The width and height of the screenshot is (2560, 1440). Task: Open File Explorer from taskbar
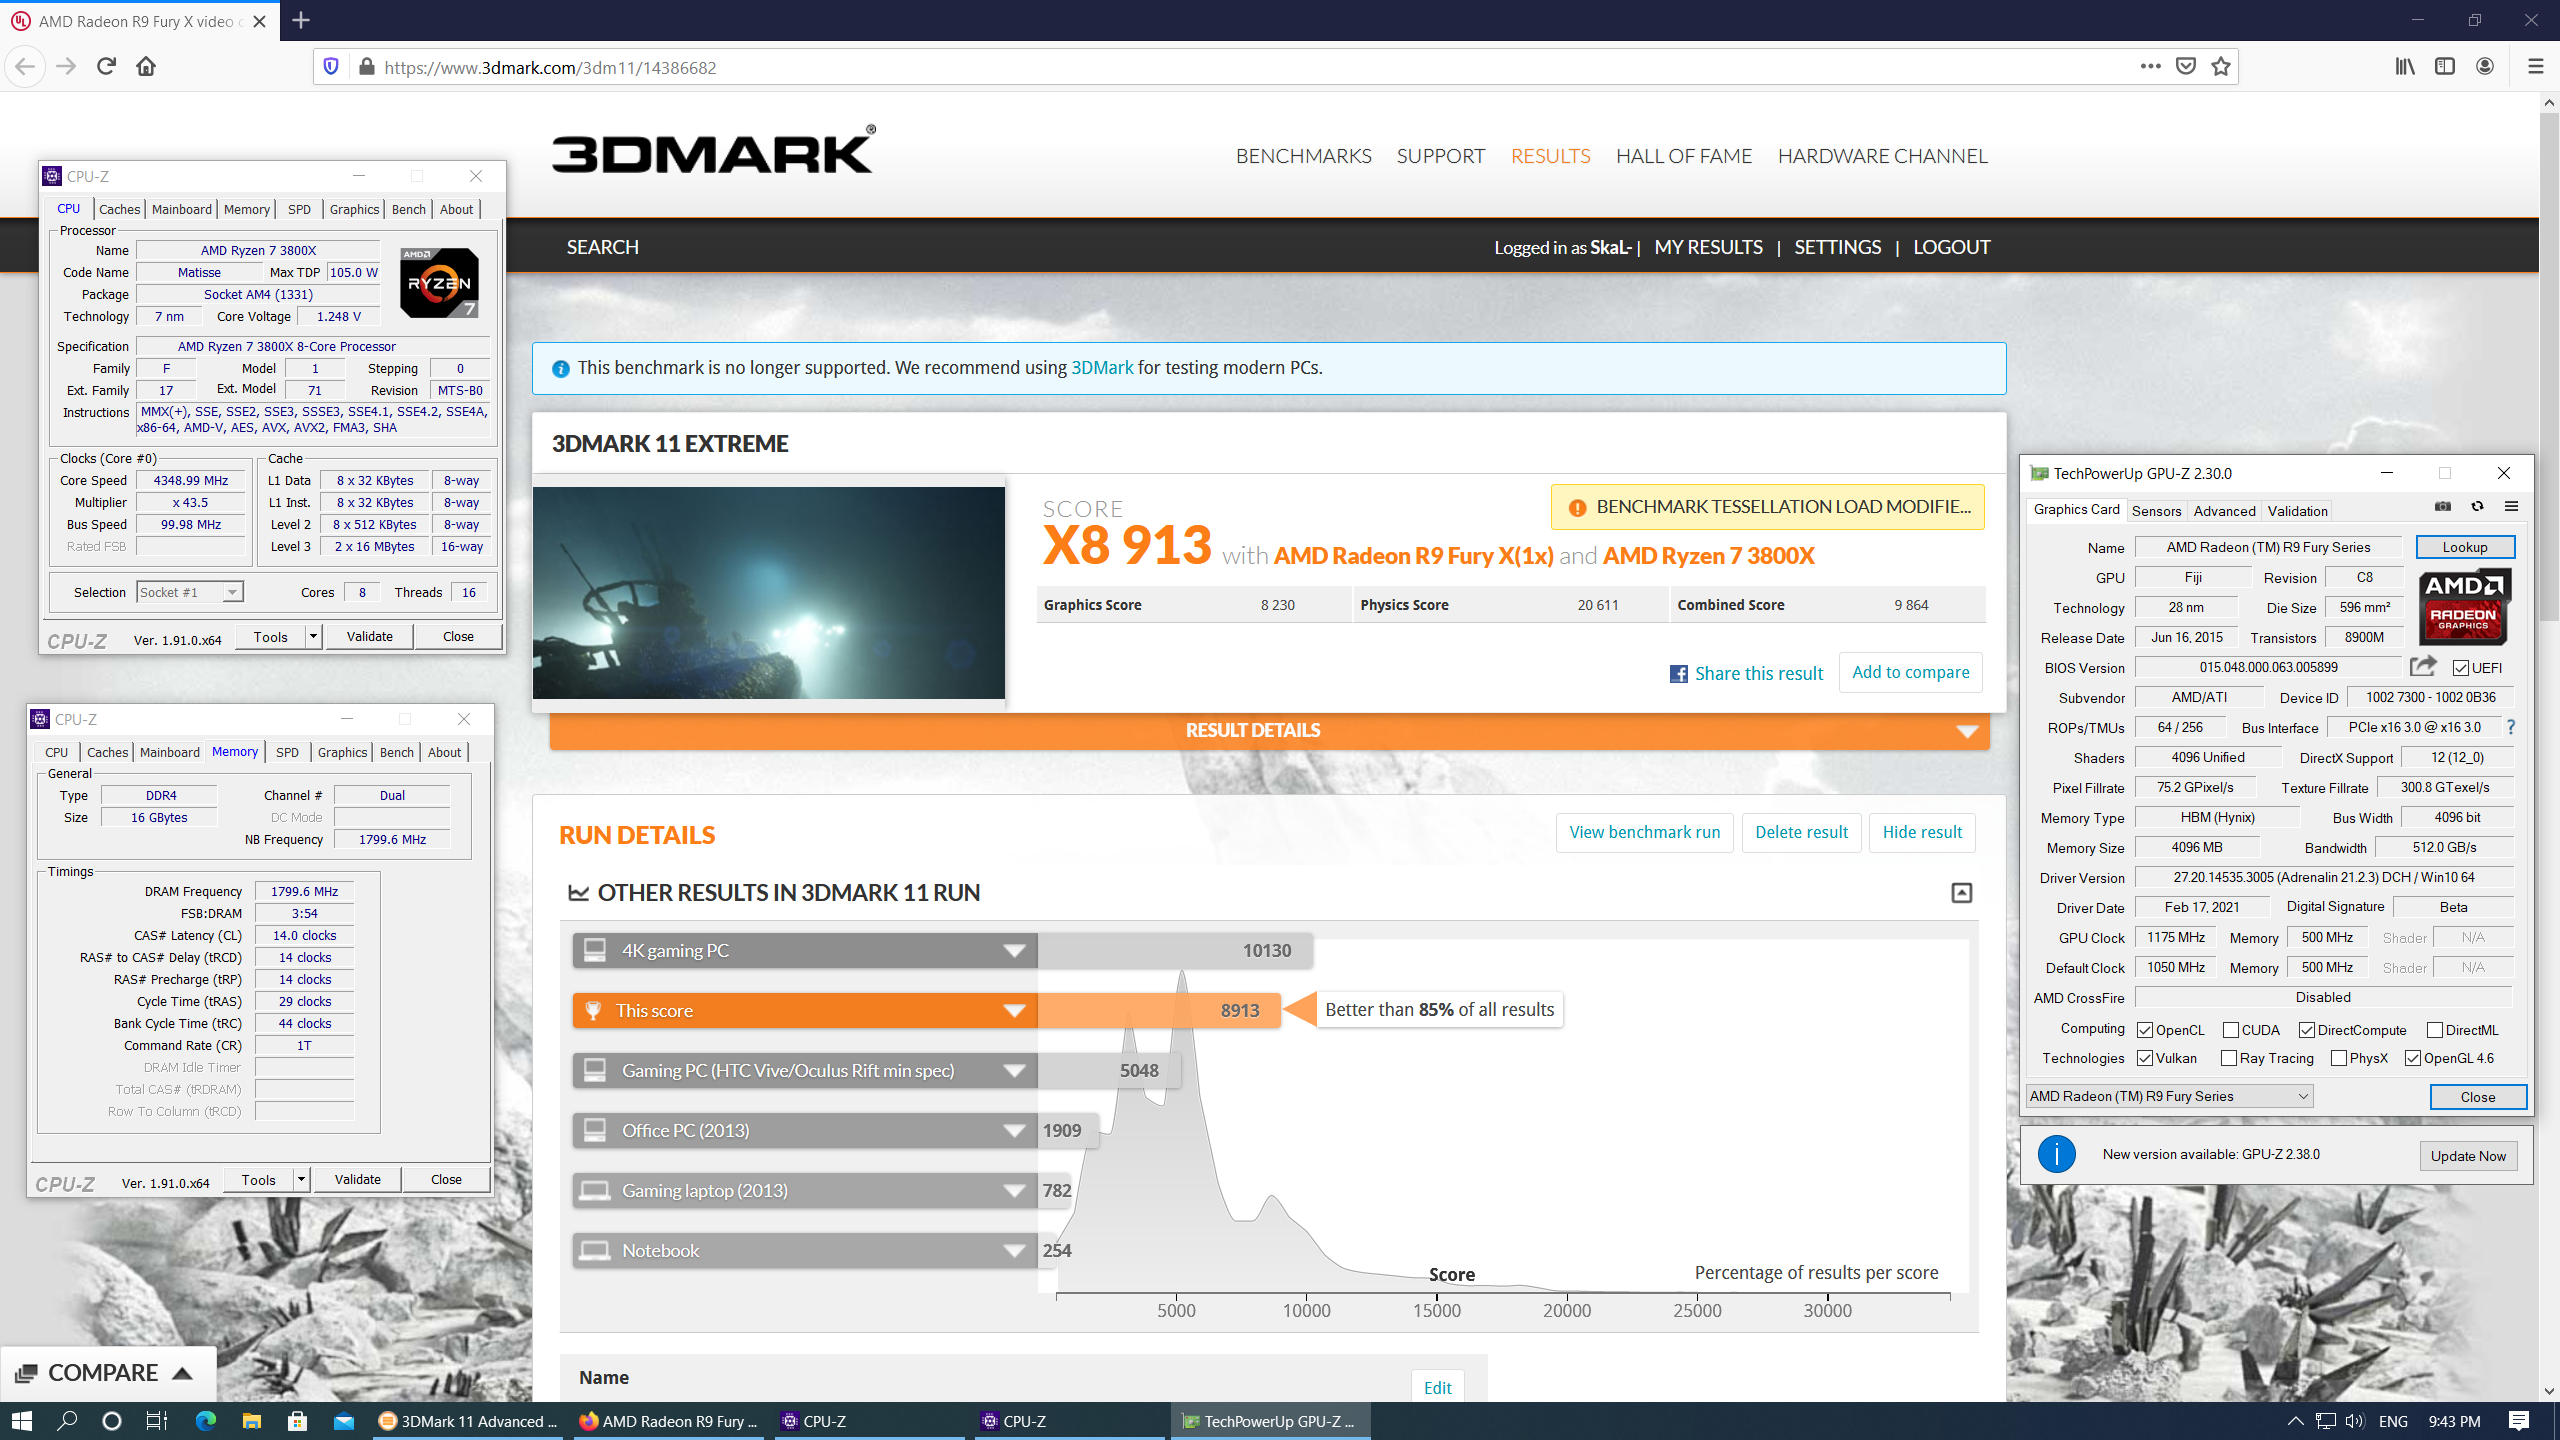(252, 1421)
